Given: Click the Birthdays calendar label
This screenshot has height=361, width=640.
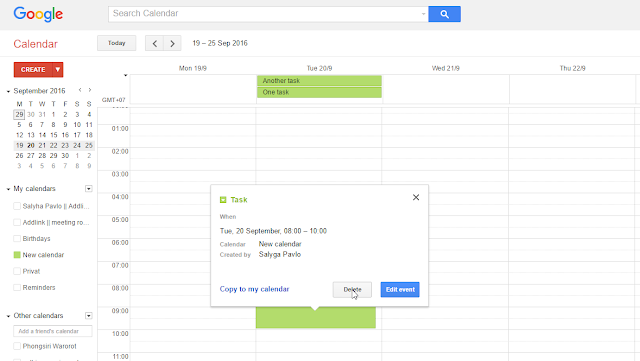Looking at the screenshot, I should [x=36, y=238].
